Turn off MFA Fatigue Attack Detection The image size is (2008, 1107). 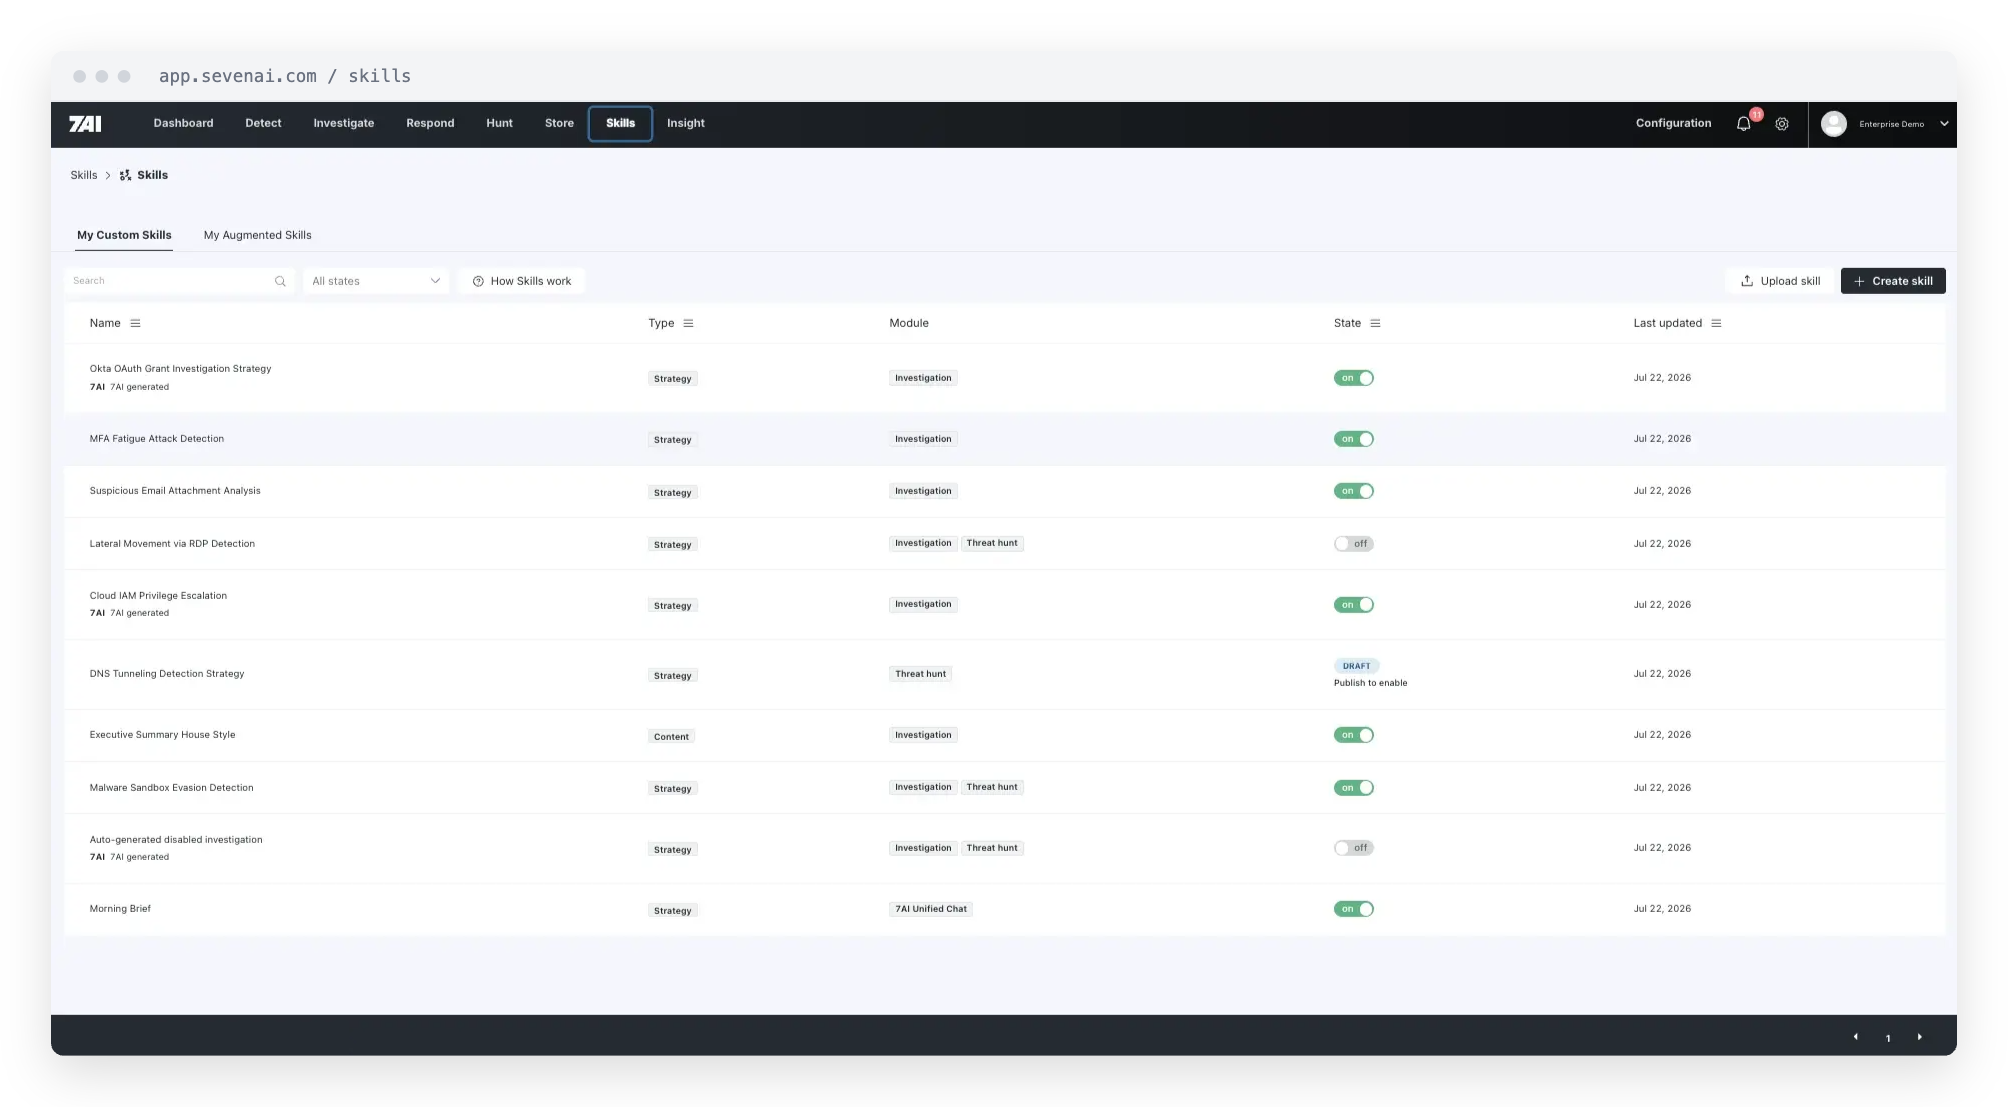(1353, 439)
